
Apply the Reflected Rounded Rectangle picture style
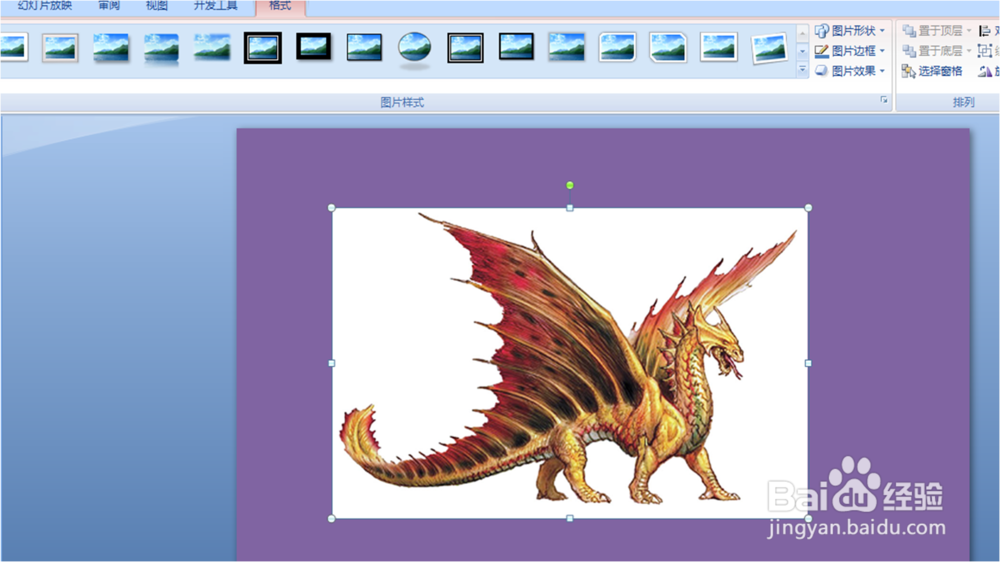(161, 49)
